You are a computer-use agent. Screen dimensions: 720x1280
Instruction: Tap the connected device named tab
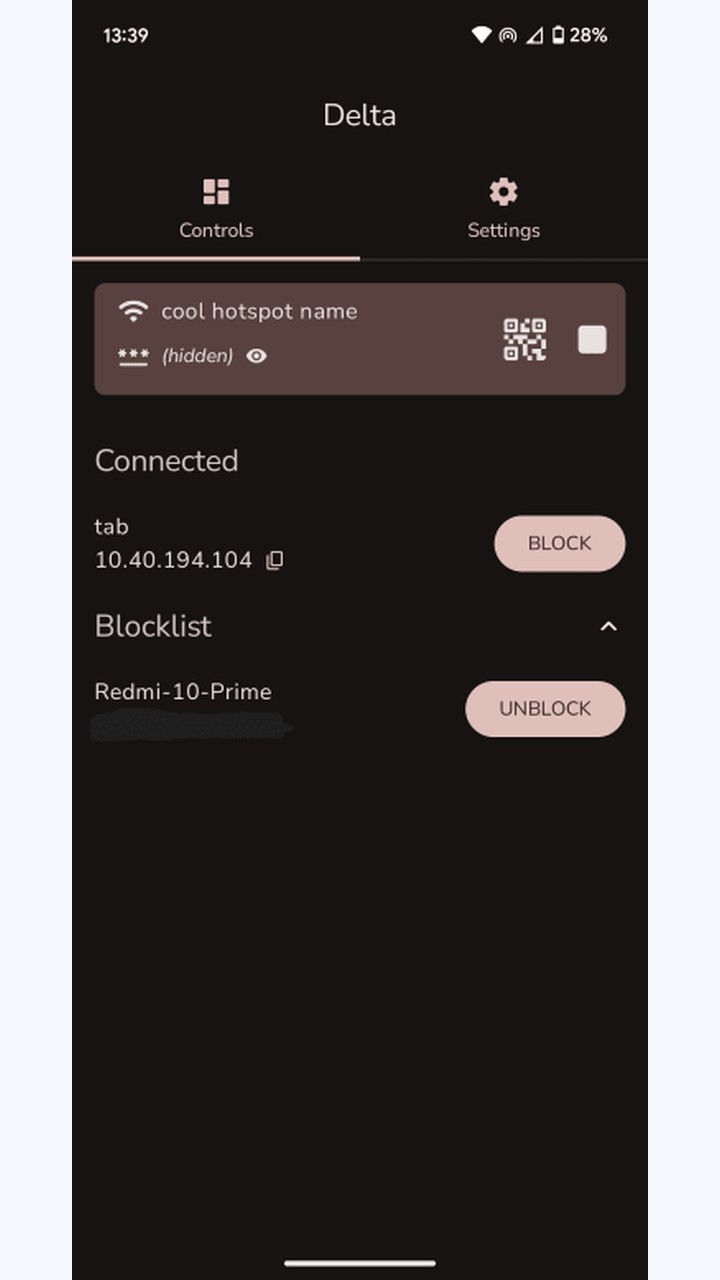pos(111,526)
